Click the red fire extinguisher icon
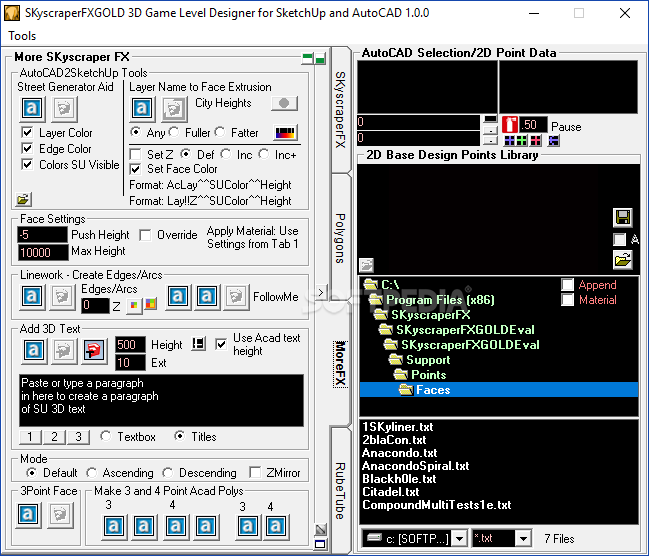This screenshot has height=556, width=649. [510, 125]
